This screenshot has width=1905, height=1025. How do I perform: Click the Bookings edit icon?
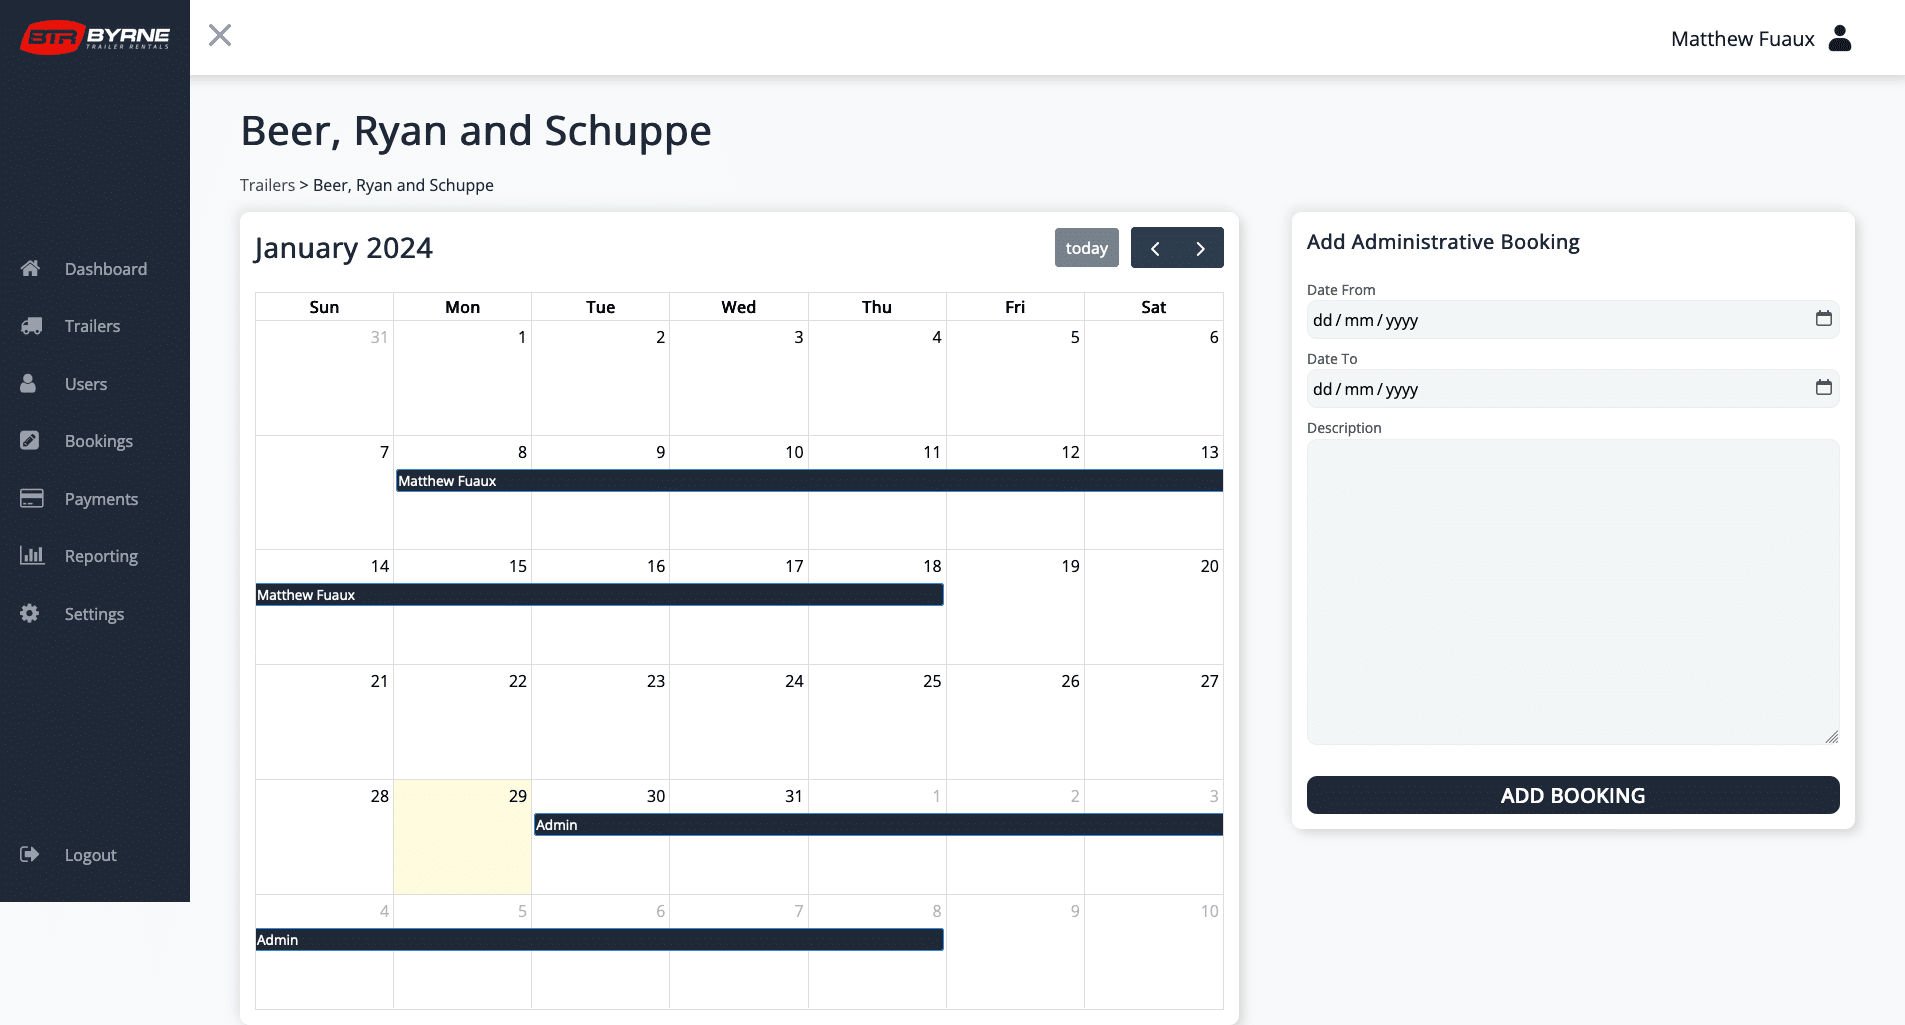coord(30,441)
